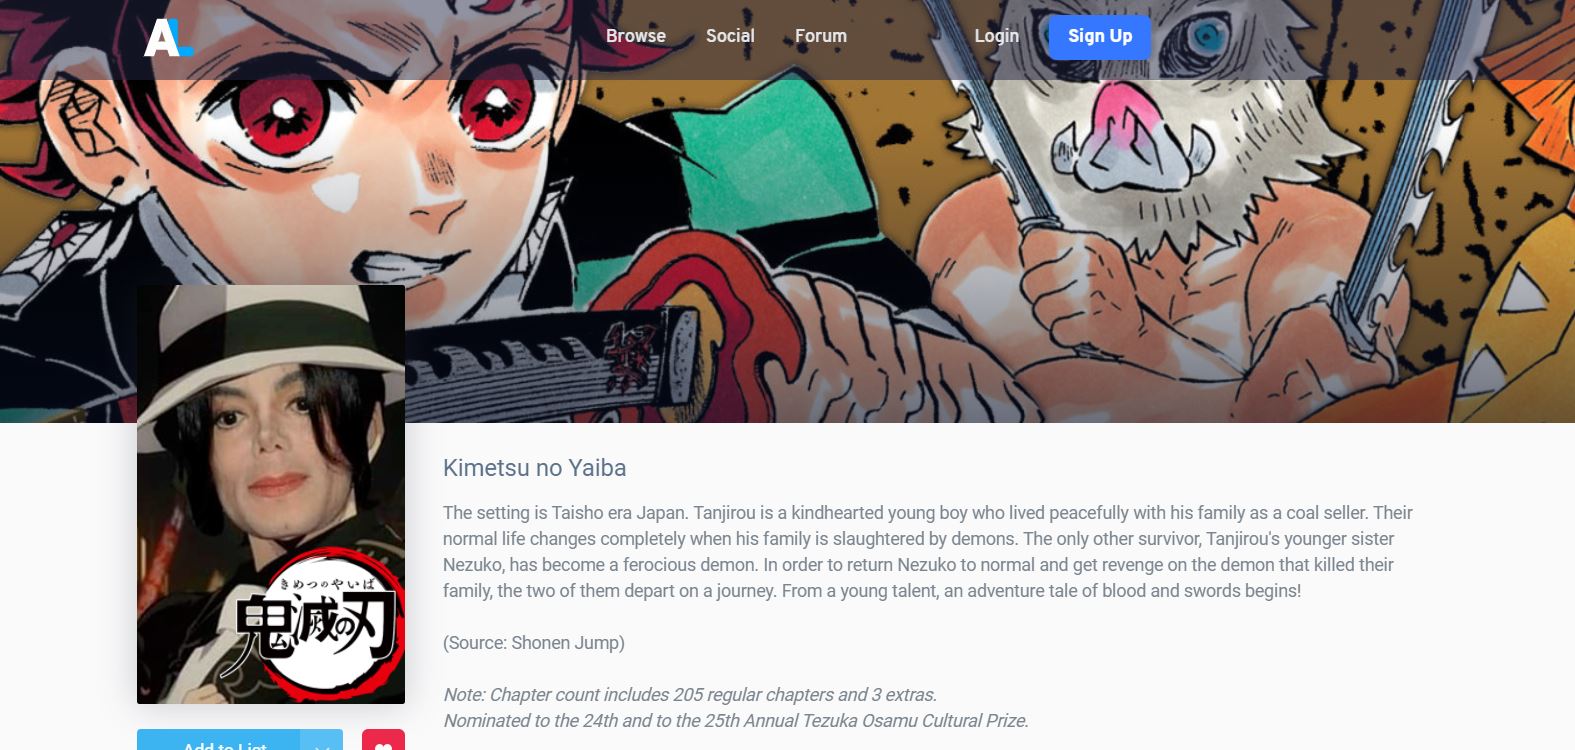Open the Social menu item
The width and height of the screenshot is (1575, 750).
point(730,36)
